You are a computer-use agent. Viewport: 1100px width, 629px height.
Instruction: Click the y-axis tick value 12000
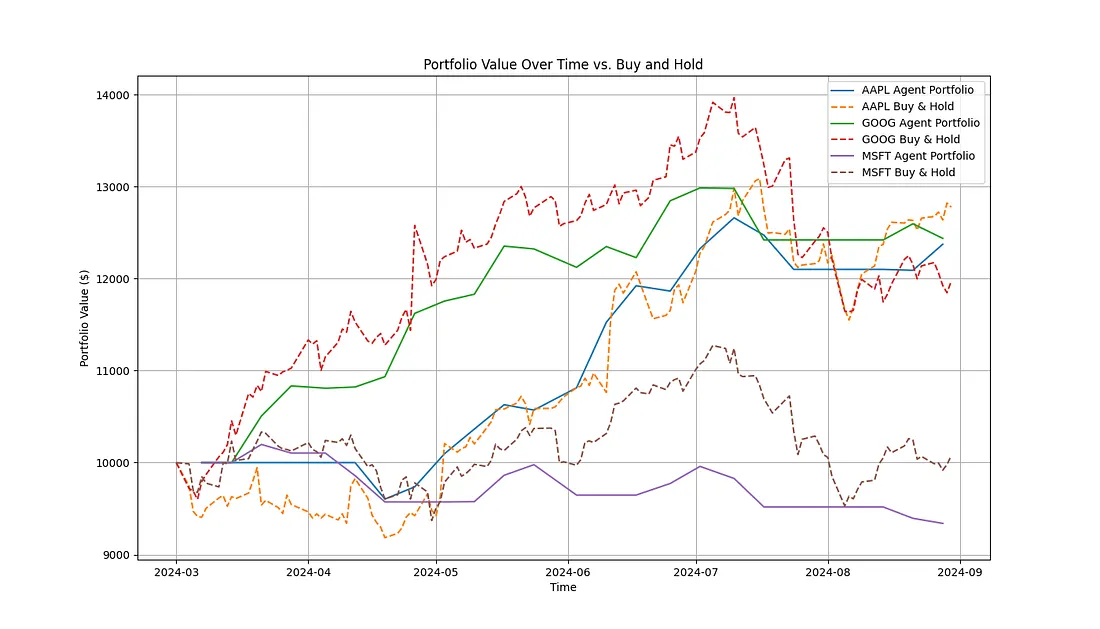click(x=113, y=279)
